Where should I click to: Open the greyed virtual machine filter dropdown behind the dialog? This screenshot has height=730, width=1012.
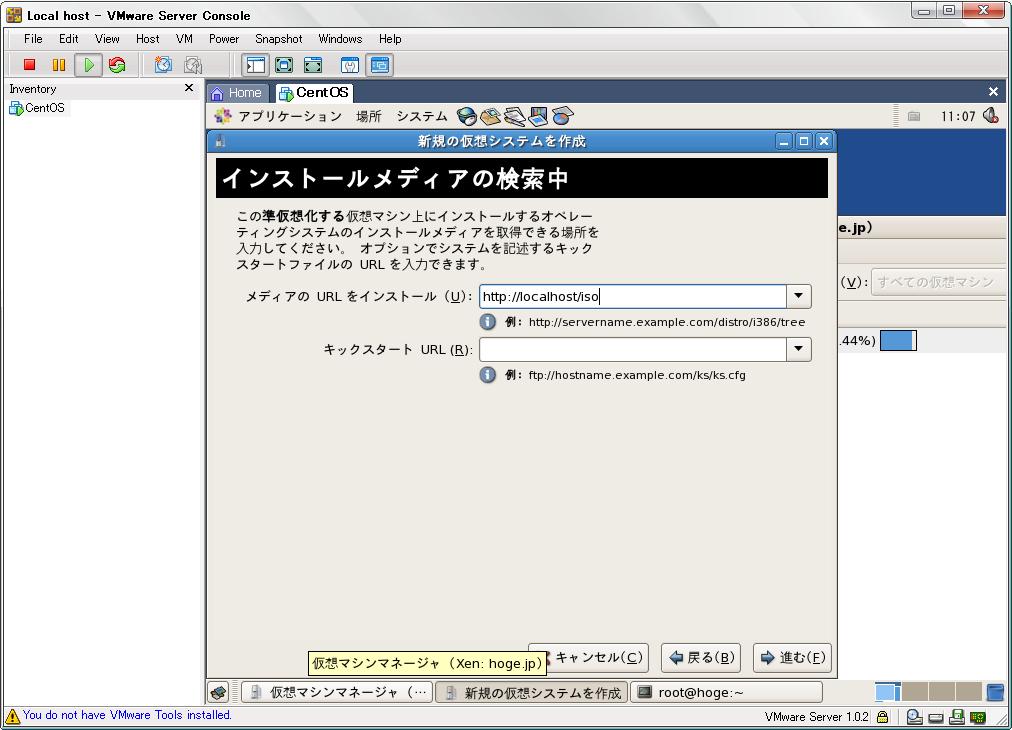pyautogui.click(x=938, y=282)
